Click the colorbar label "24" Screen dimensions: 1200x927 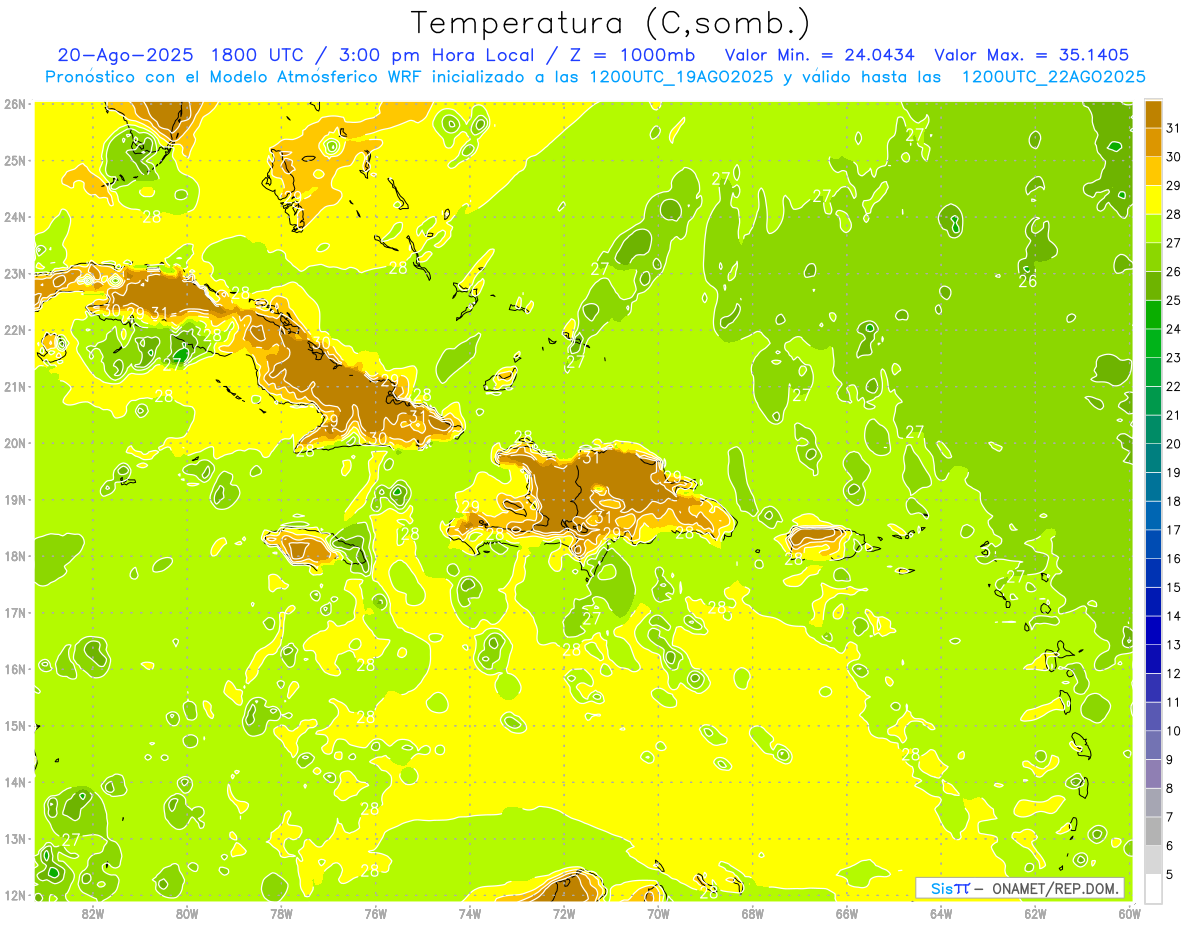pyautogui.click(x=1173, y=329)
